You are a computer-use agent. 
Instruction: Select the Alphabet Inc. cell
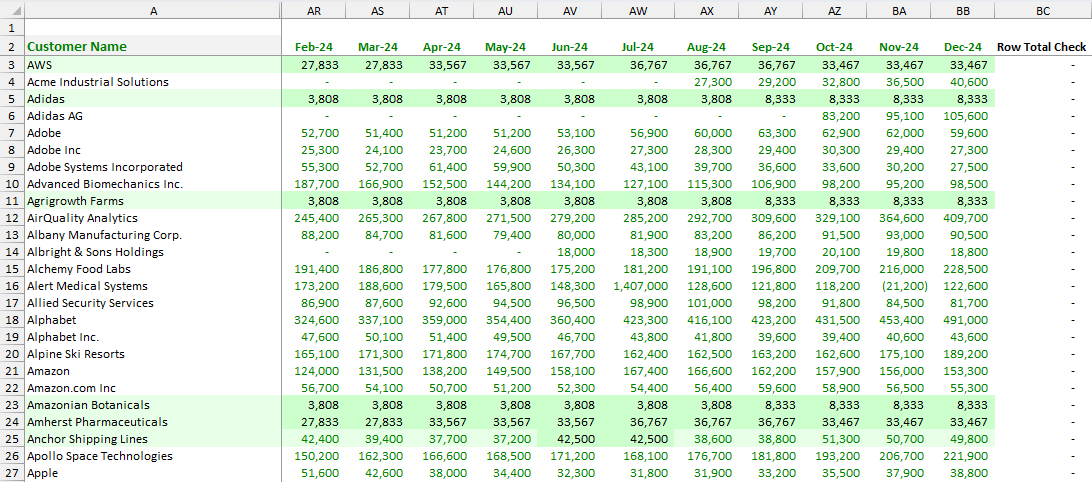point(153,336)
